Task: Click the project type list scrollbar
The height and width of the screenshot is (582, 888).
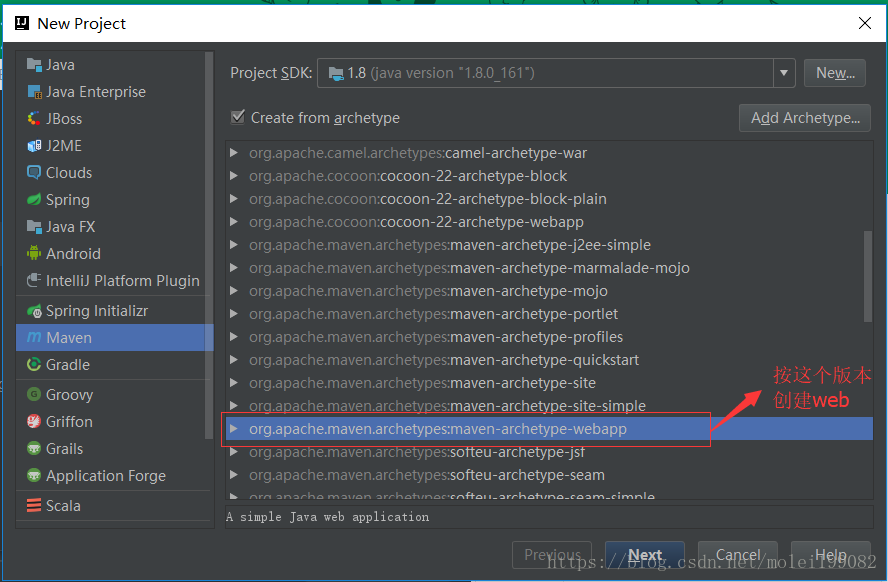Action: [x=209, y=245]
